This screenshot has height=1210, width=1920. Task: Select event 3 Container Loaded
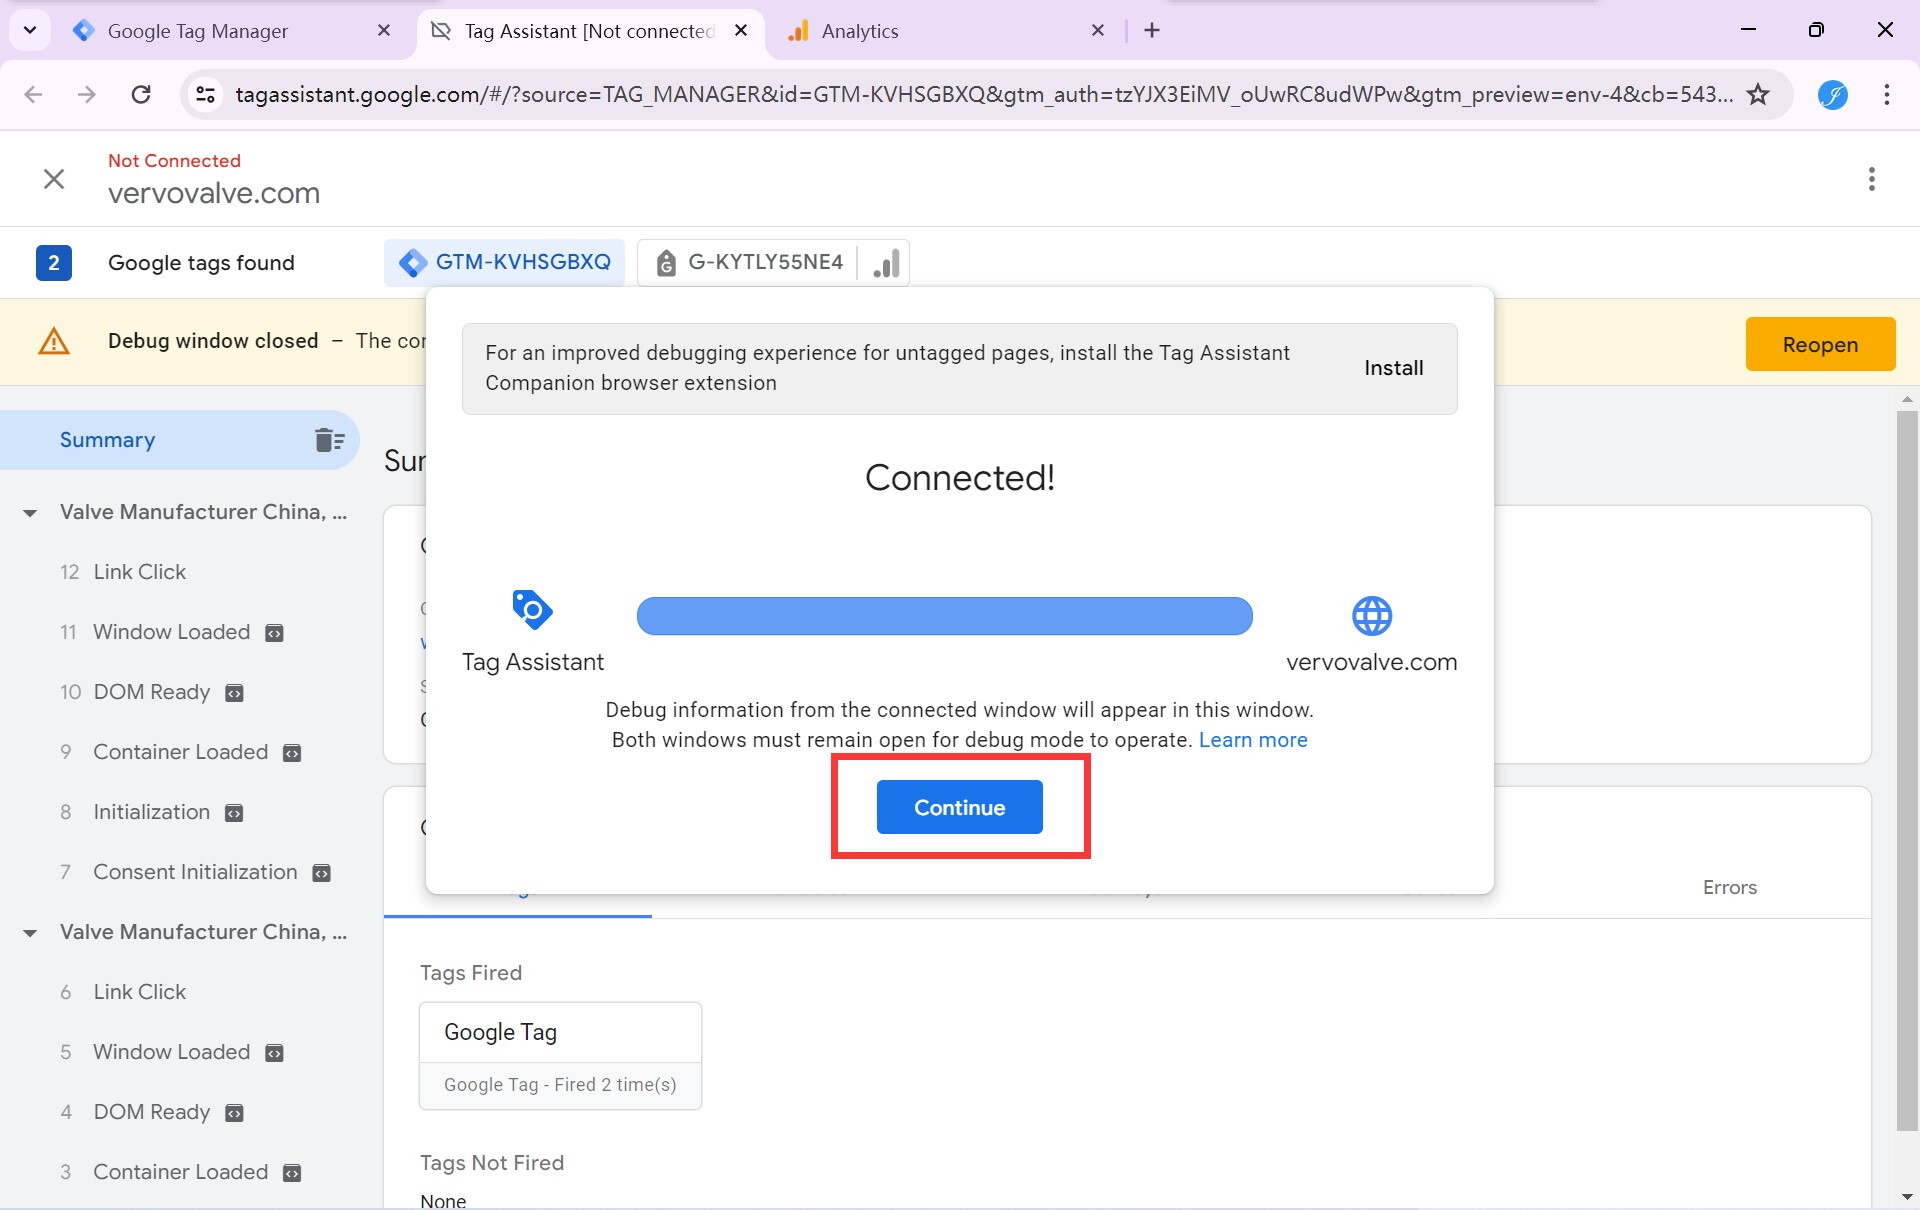(180, 1172)
